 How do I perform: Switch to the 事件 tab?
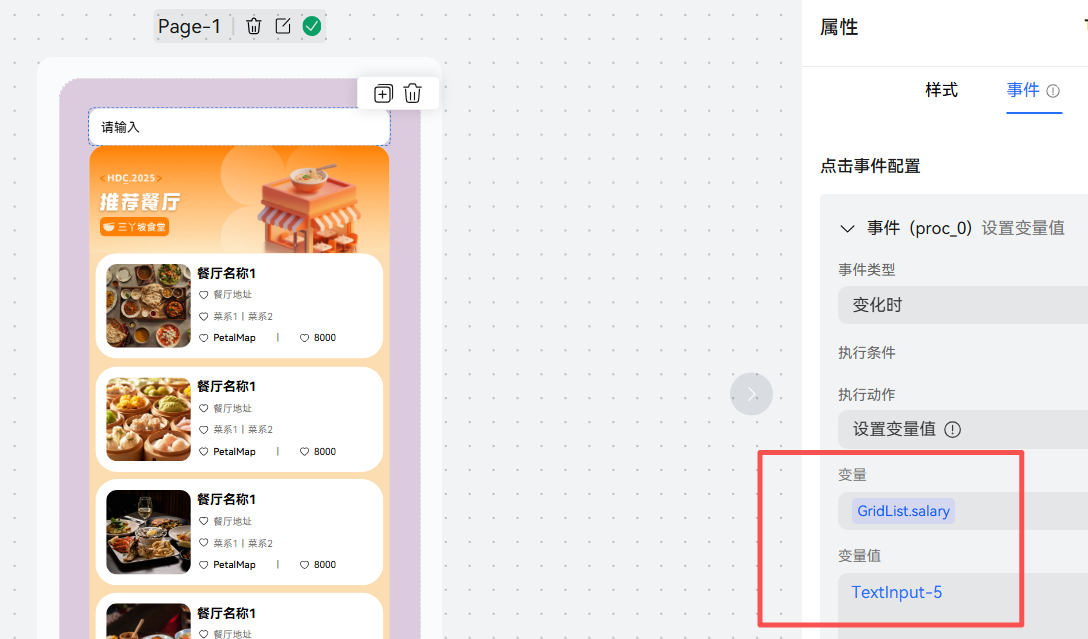(1023, 90)
